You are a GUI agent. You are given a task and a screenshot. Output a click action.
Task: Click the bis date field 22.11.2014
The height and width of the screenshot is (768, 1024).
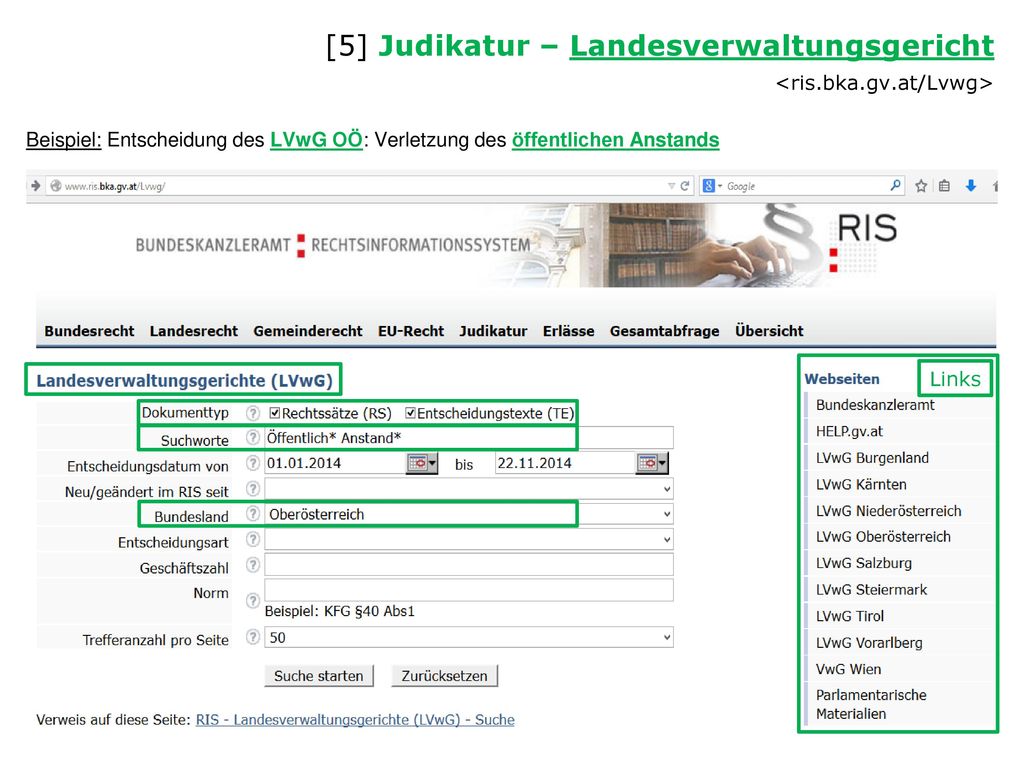point(566,464)
